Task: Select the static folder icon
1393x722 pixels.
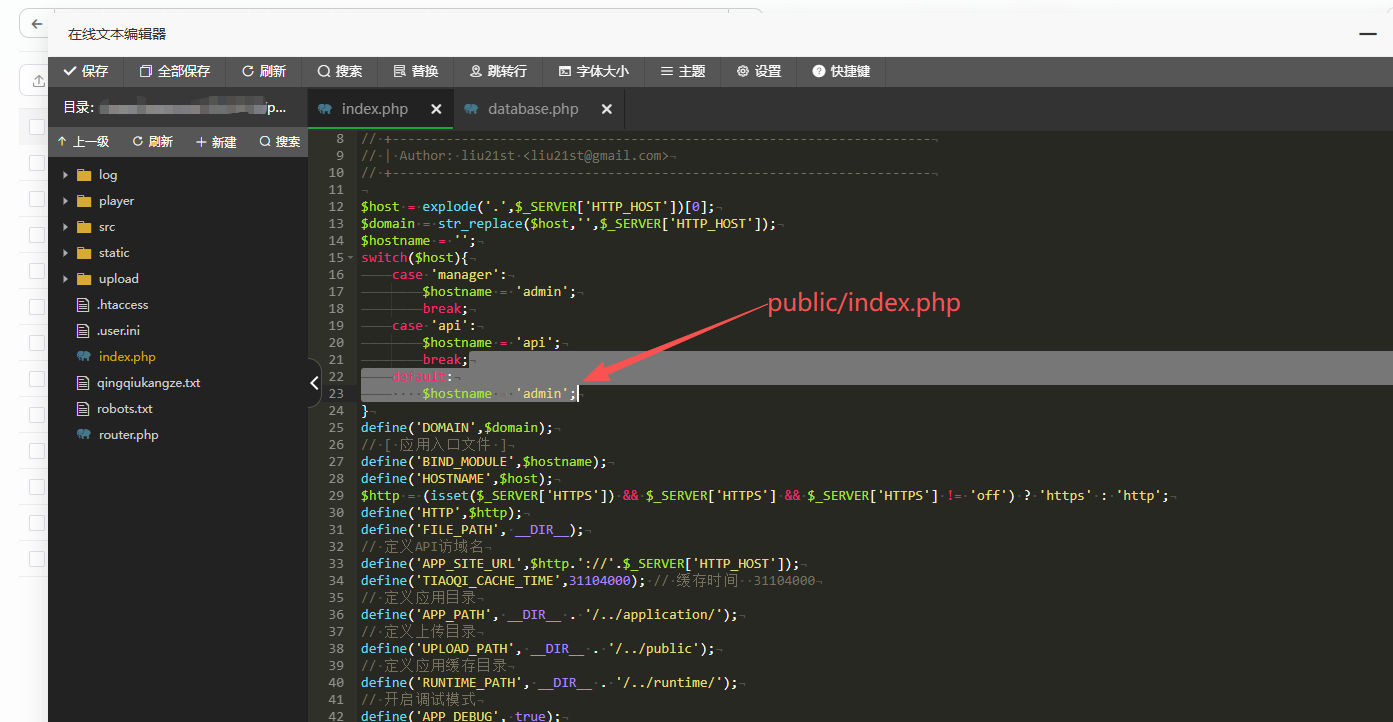Action: (x=84, y=253)
